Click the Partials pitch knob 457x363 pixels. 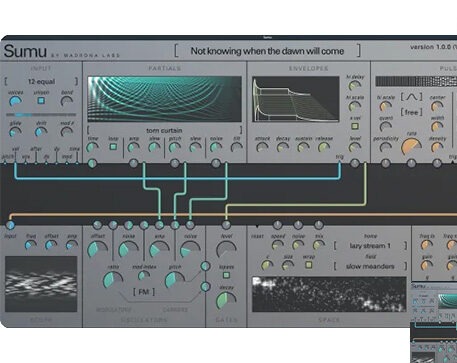(175, 147)
